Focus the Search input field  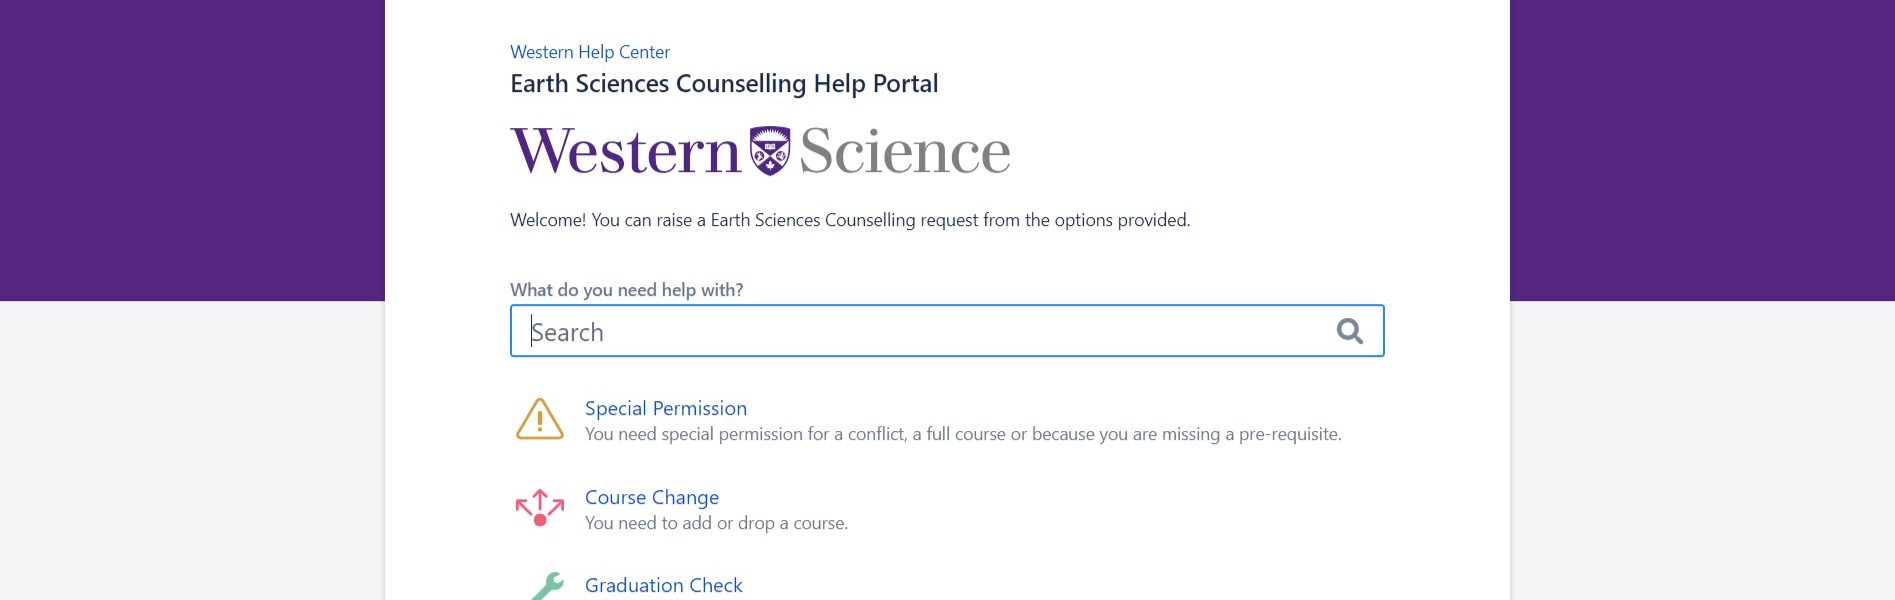coord(920,332)
